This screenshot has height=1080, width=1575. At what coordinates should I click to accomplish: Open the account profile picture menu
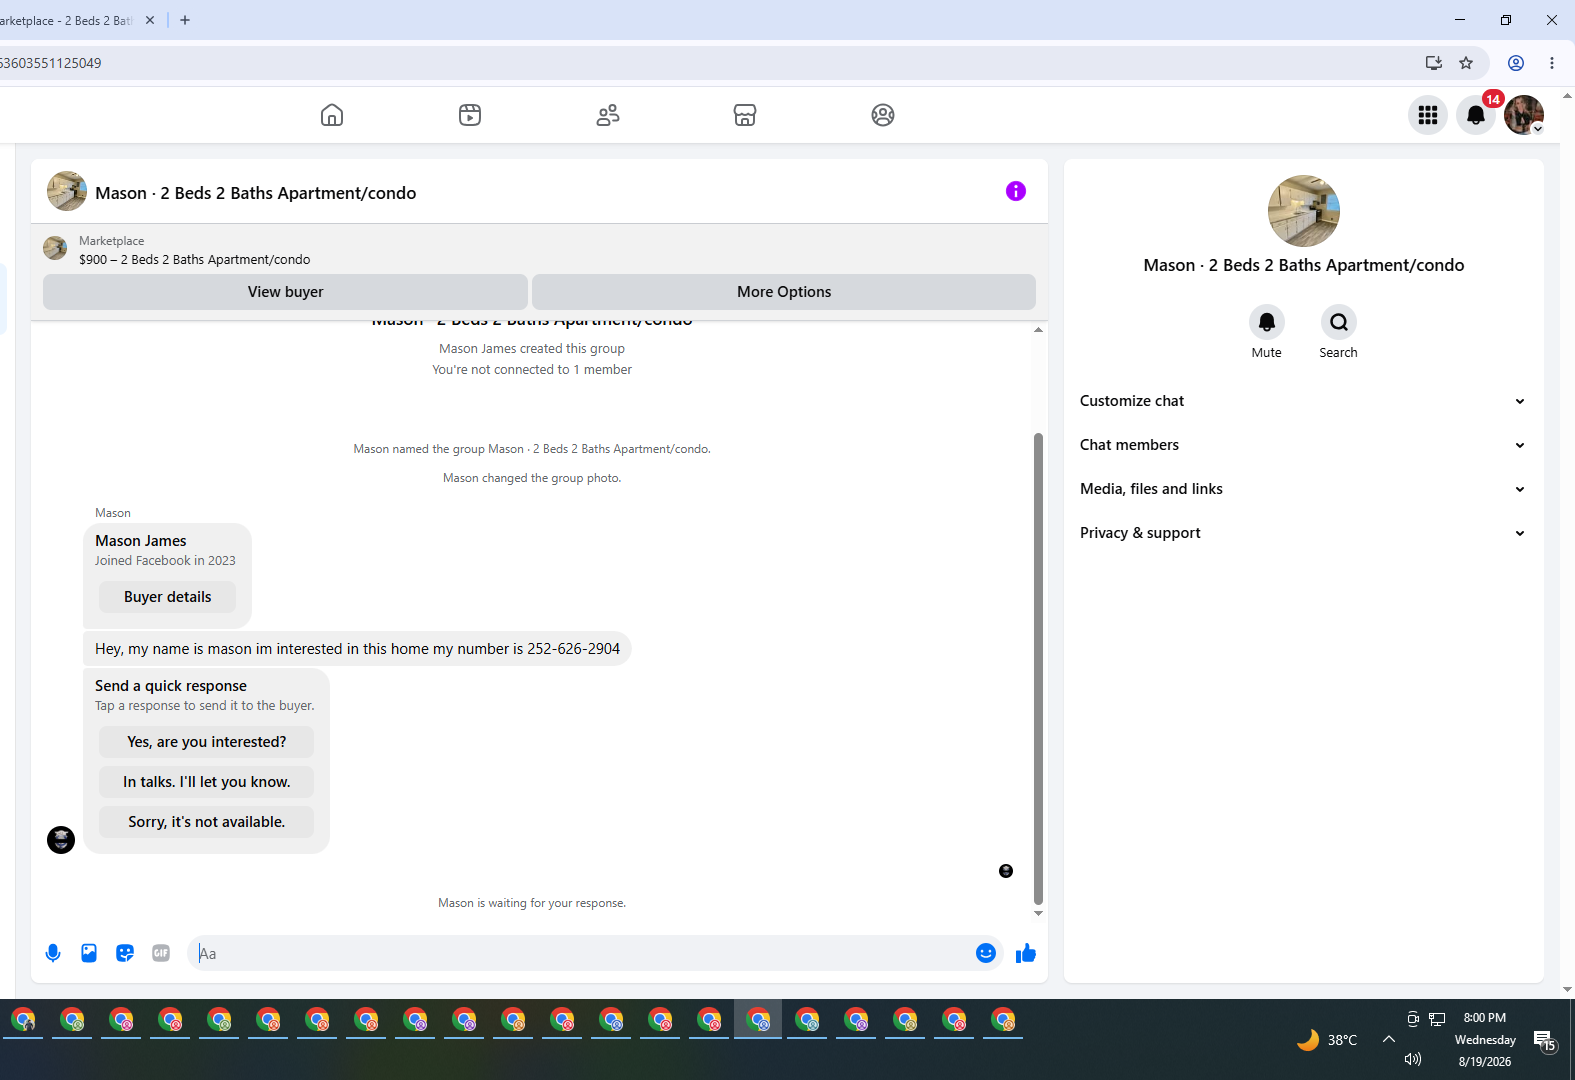pos(1524,115)
